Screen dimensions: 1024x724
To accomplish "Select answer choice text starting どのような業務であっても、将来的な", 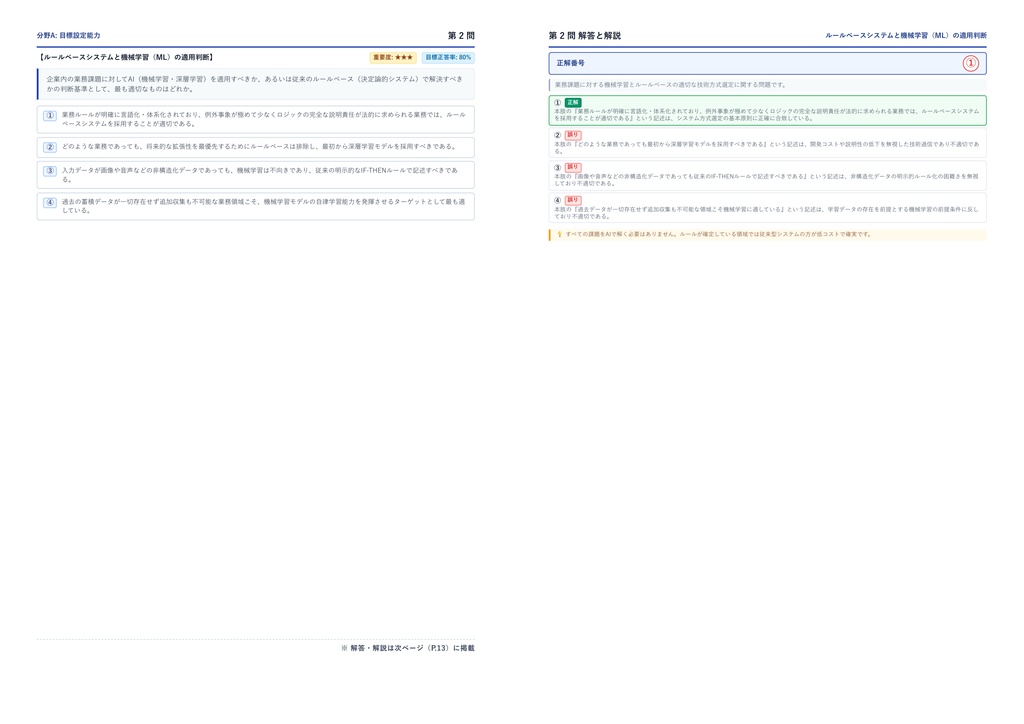I will click(260, 147).
